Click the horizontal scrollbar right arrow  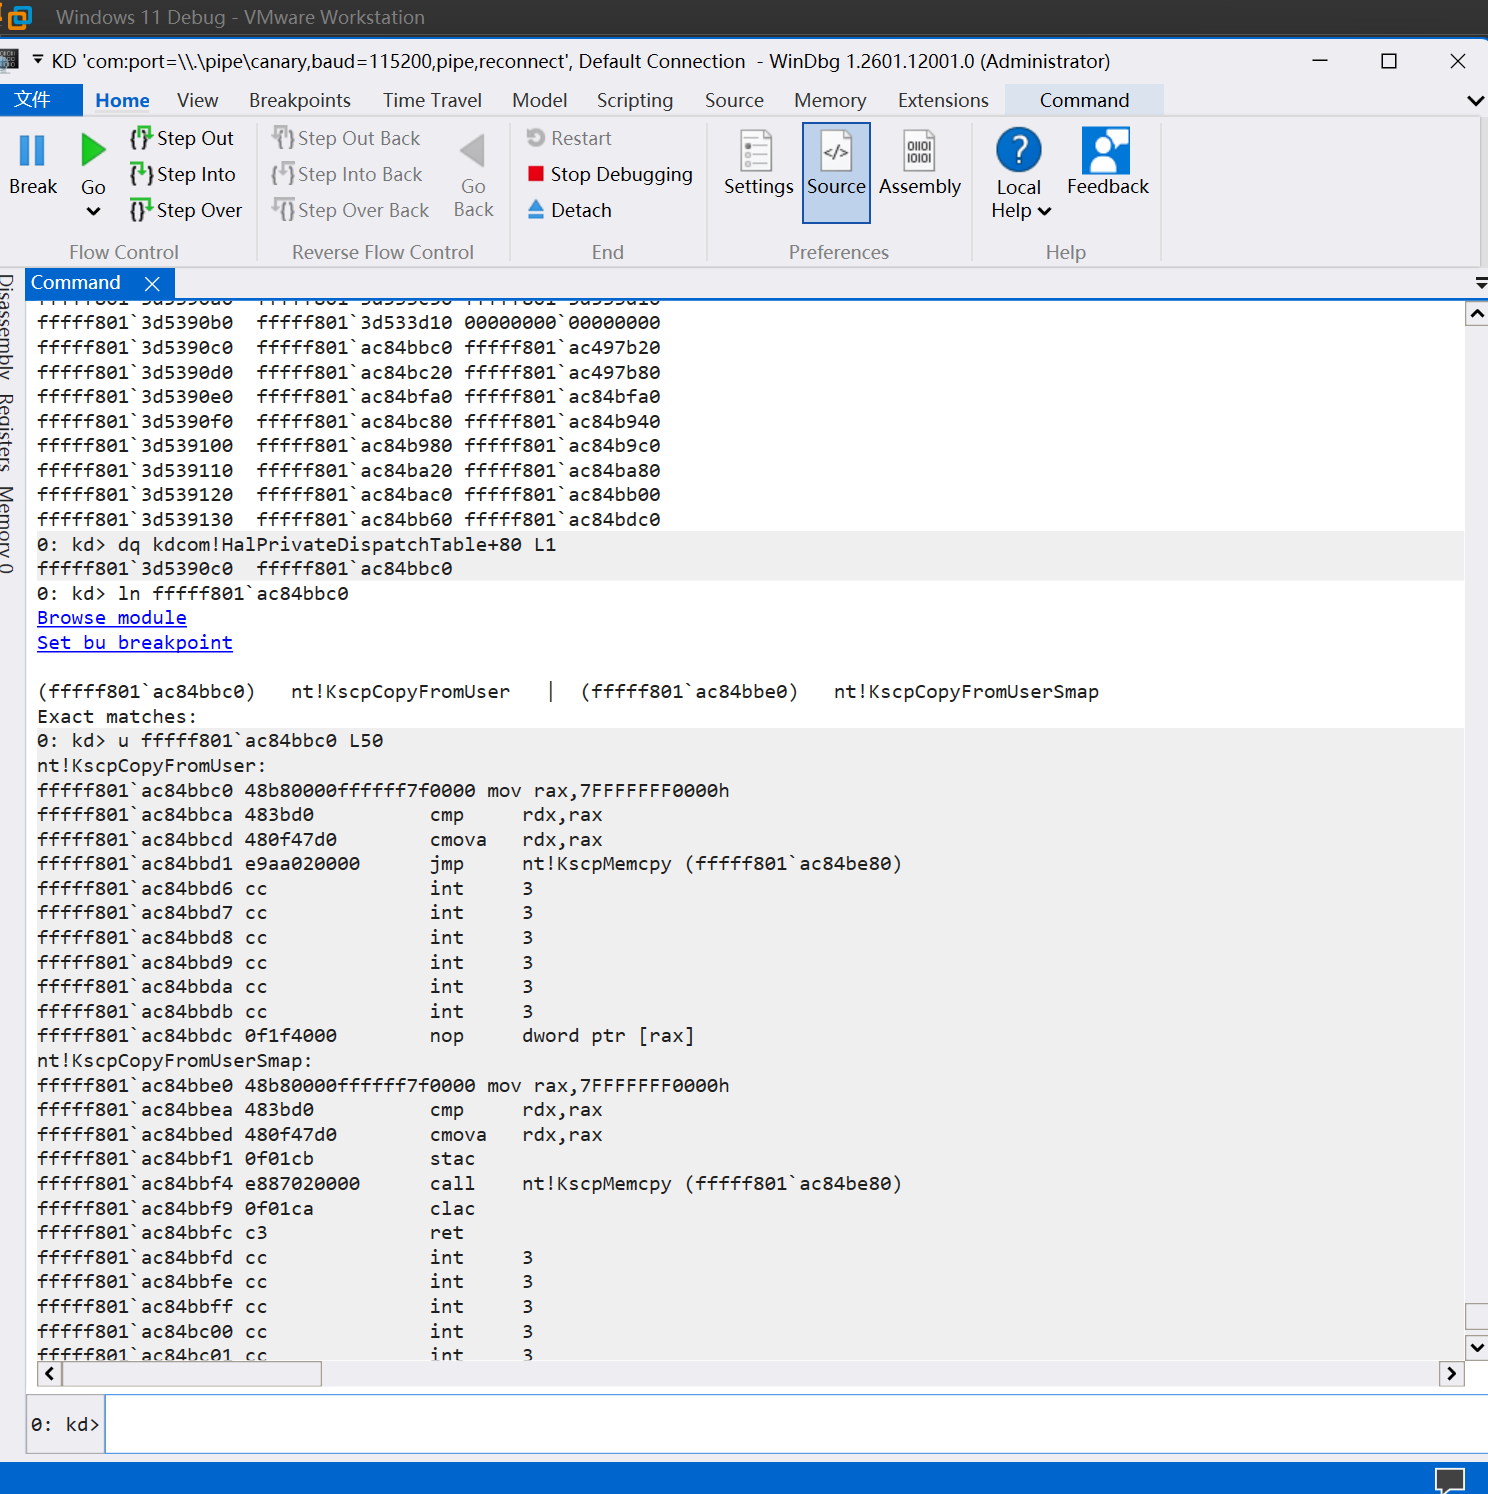tap(1452, 1374)
